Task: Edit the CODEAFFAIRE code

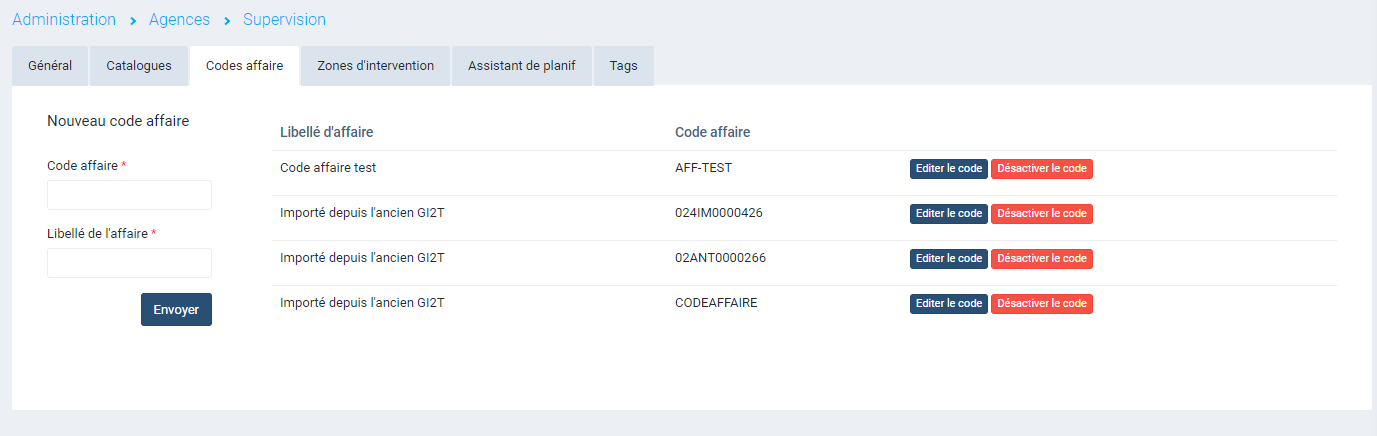Action: 948,304
